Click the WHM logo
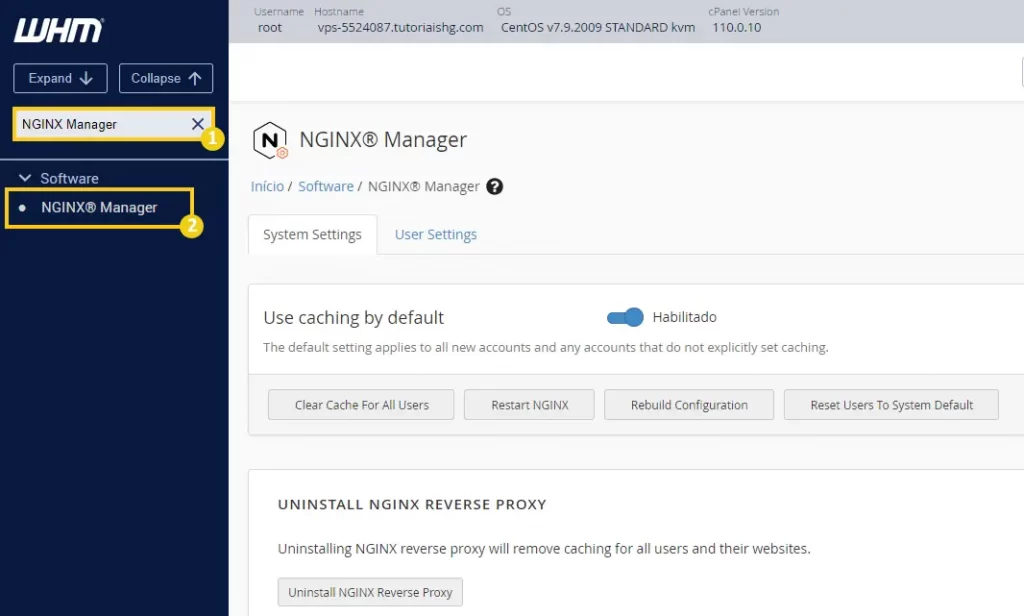1024x616 pixels. (59, 30)
